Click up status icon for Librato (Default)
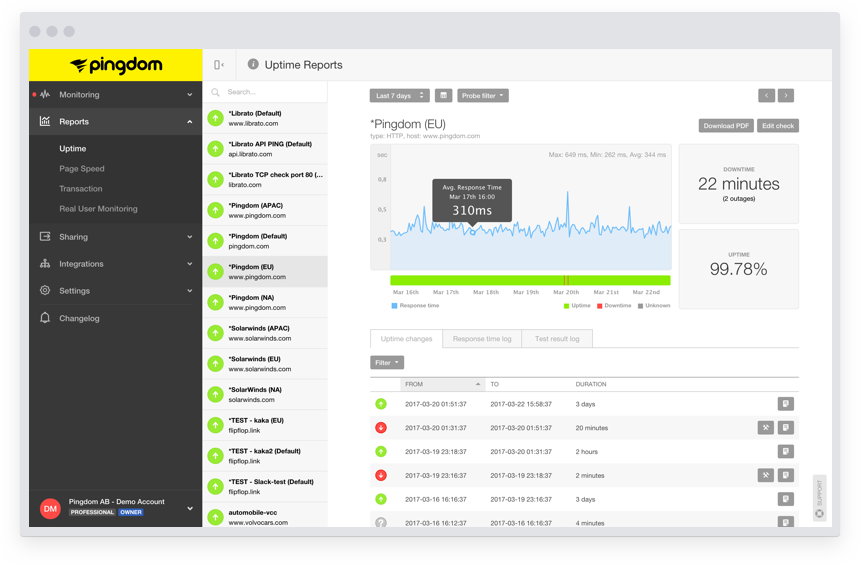Viewport: 860px width, 564px height. pos(216,118)
